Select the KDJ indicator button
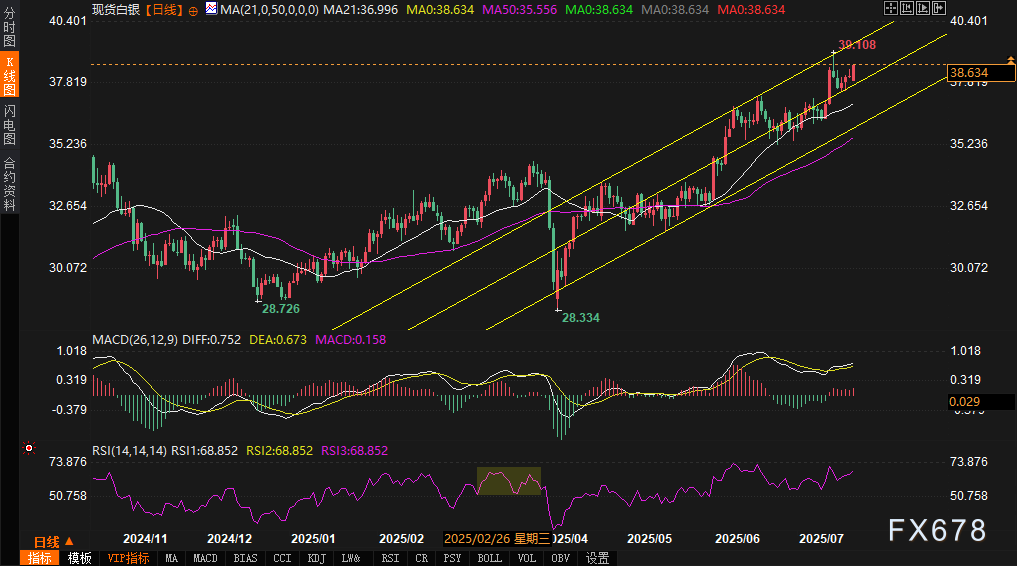This screenshot has height=566, width=1017. click(x=316, y=558)
